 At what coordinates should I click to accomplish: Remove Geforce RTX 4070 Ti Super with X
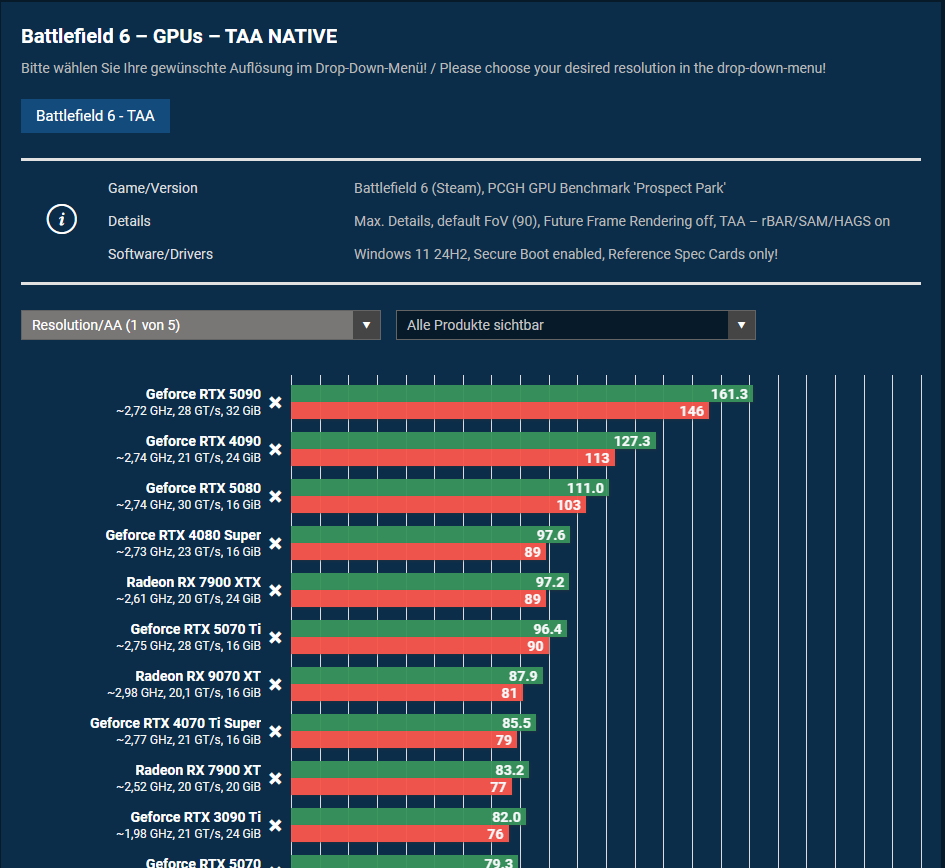pyautogui.click(x=275, y=732)
